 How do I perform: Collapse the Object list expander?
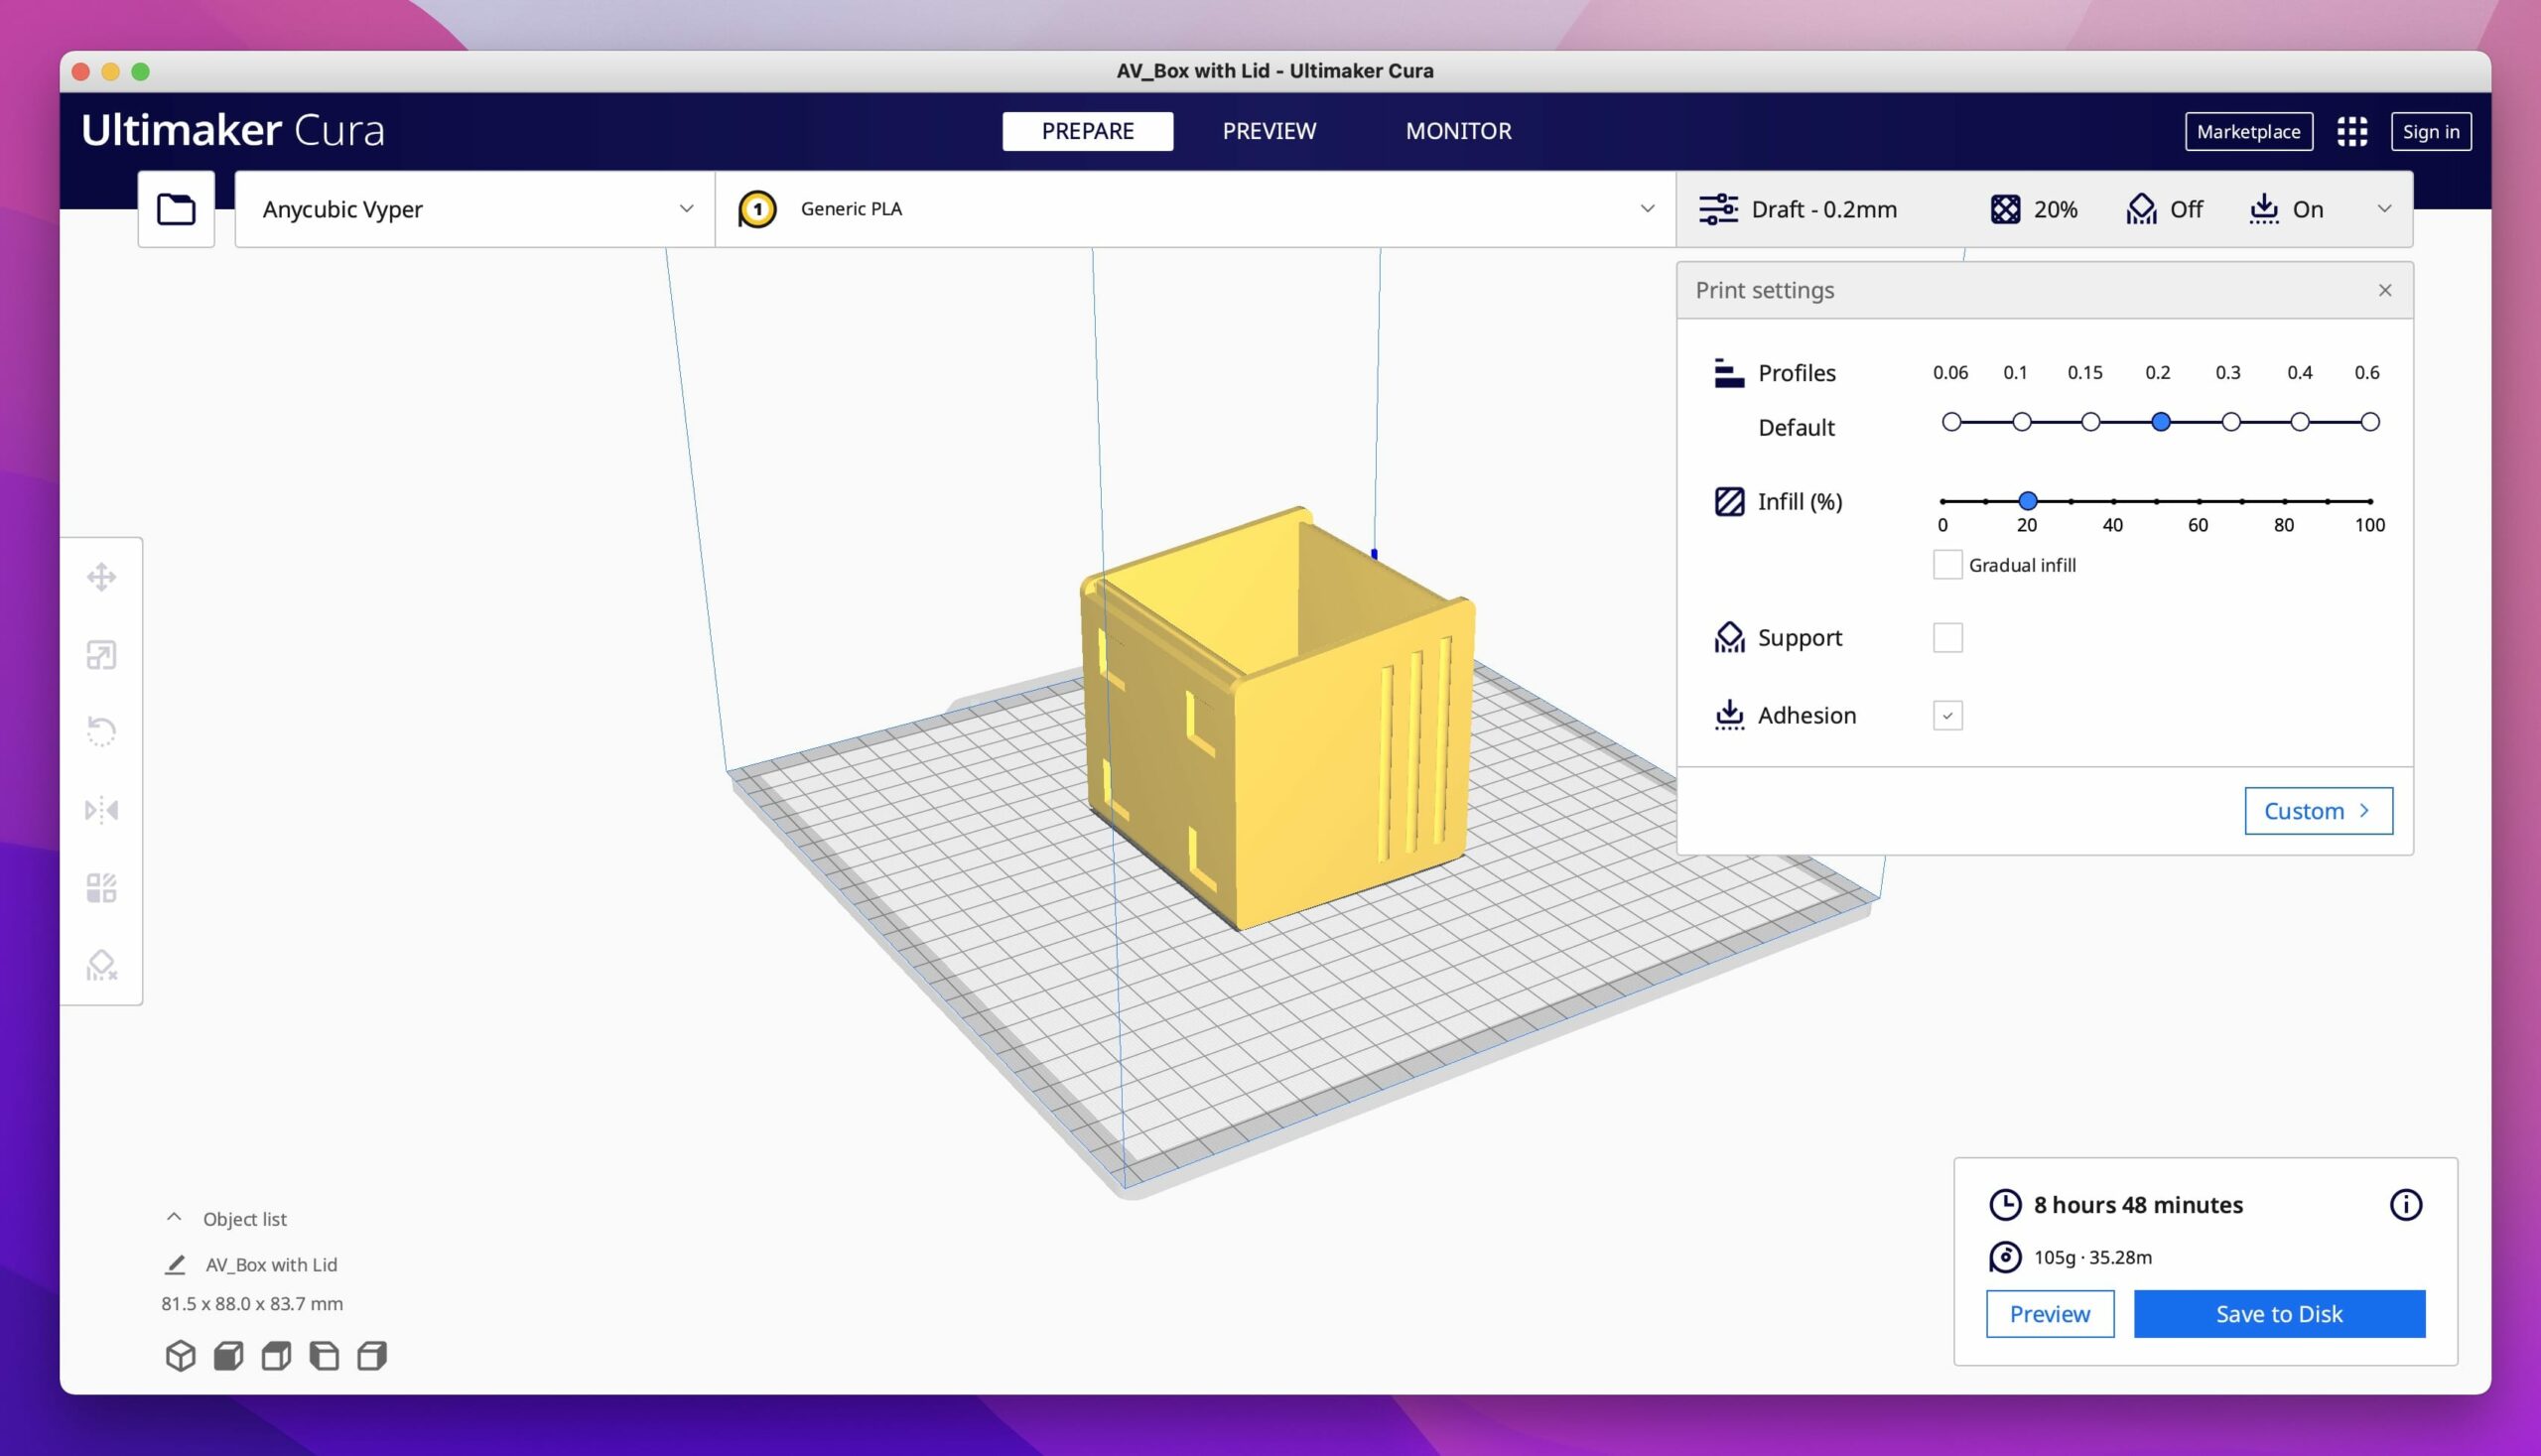click(174, 1218)
